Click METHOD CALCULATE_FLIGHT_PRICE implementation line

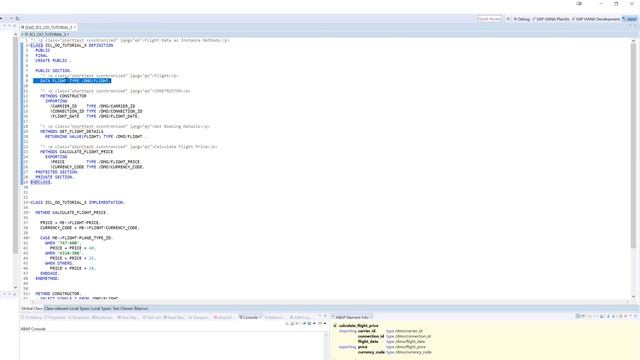pyautogui.click(x=71, y=213)
